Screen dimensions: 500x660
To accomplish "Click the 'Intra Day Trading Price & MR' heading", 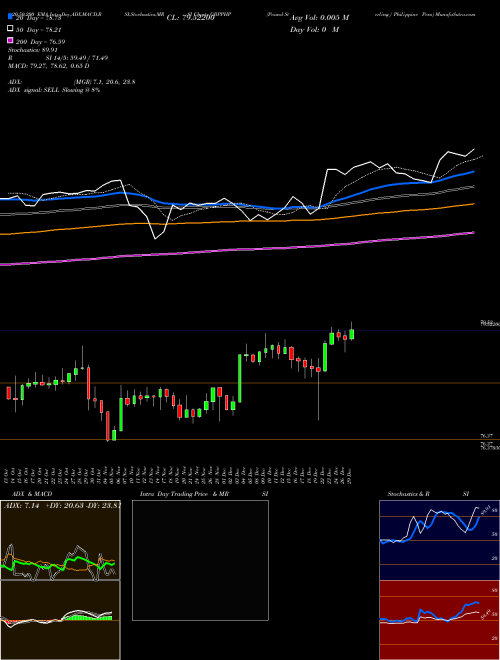I will point(184,494).
